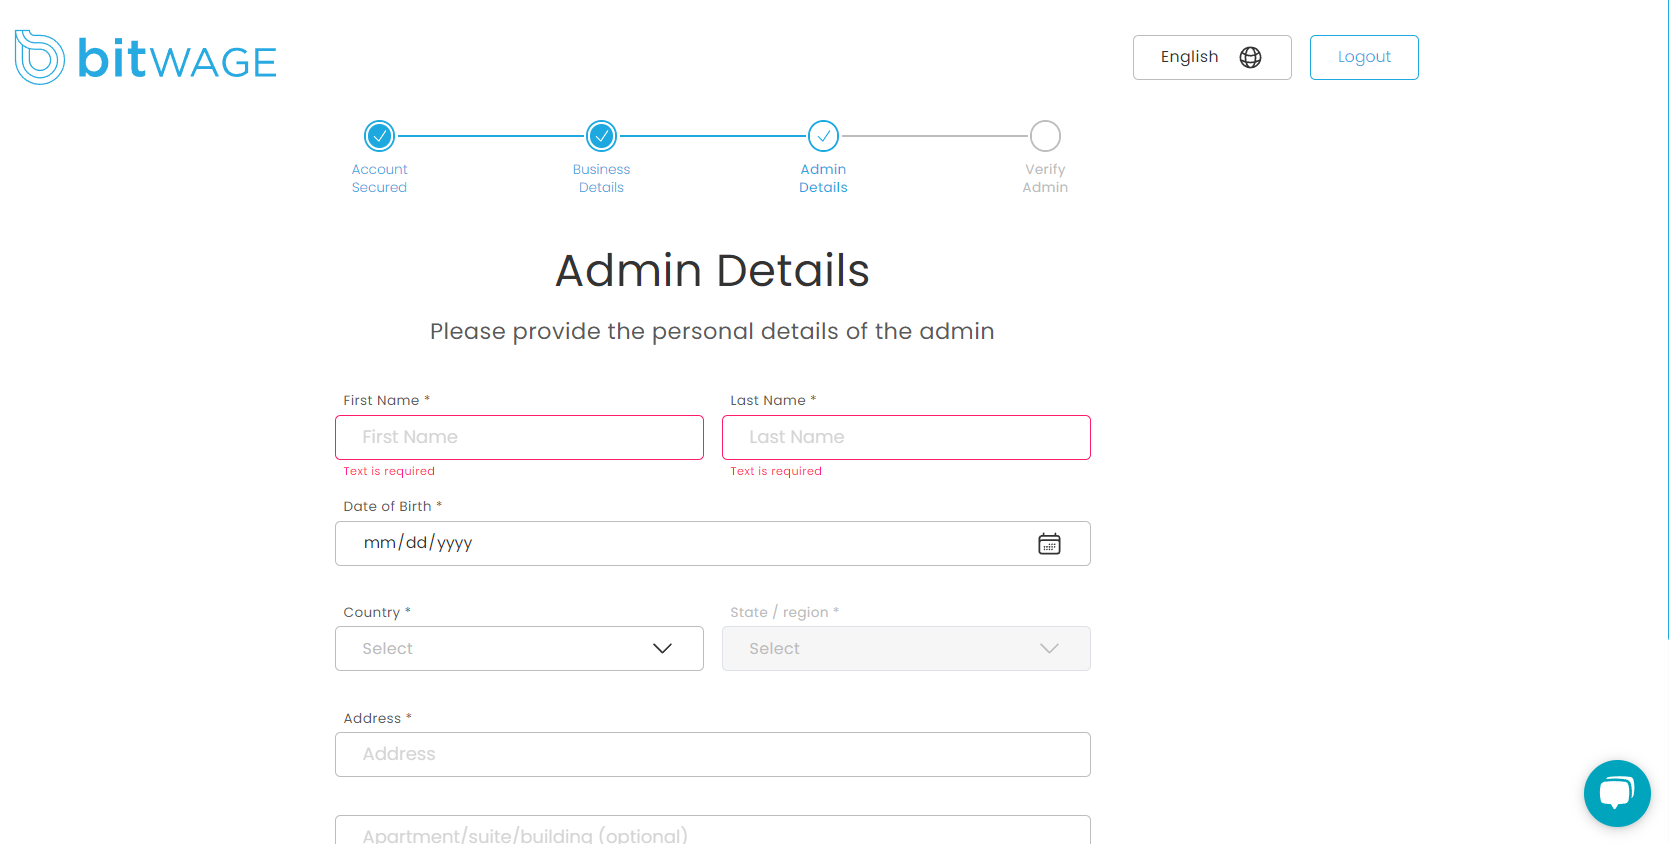Screen dimensions: 1669x844
Task: Focus the Last Name text field
Action: point(906,438)
